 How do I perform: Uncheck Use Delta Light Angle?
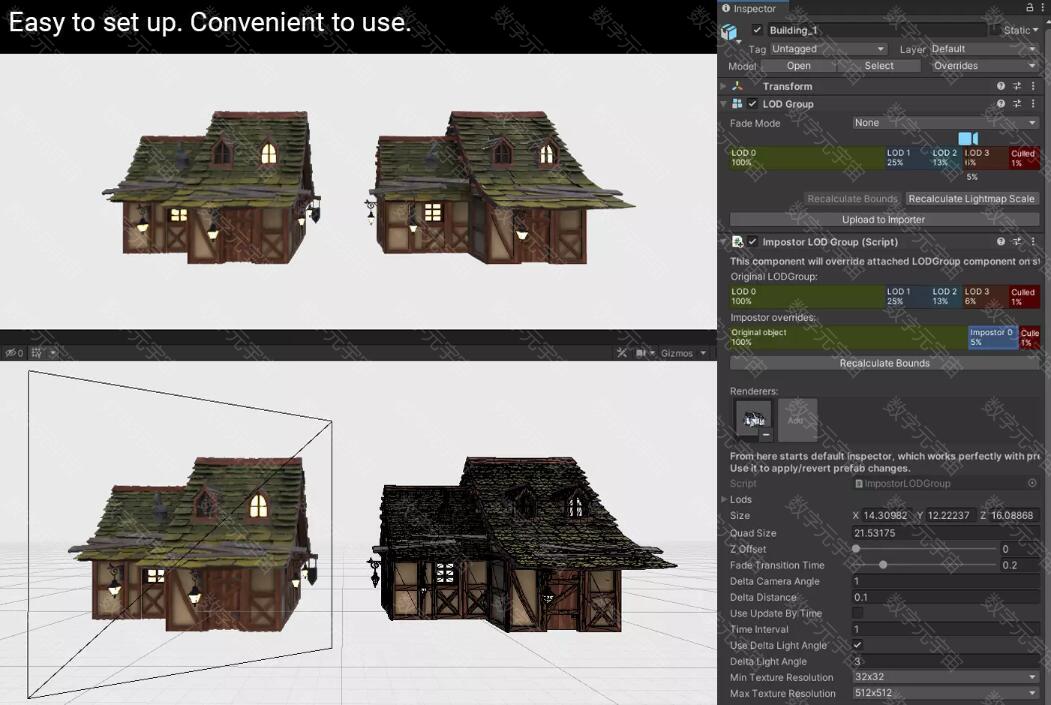pos(857,645)
